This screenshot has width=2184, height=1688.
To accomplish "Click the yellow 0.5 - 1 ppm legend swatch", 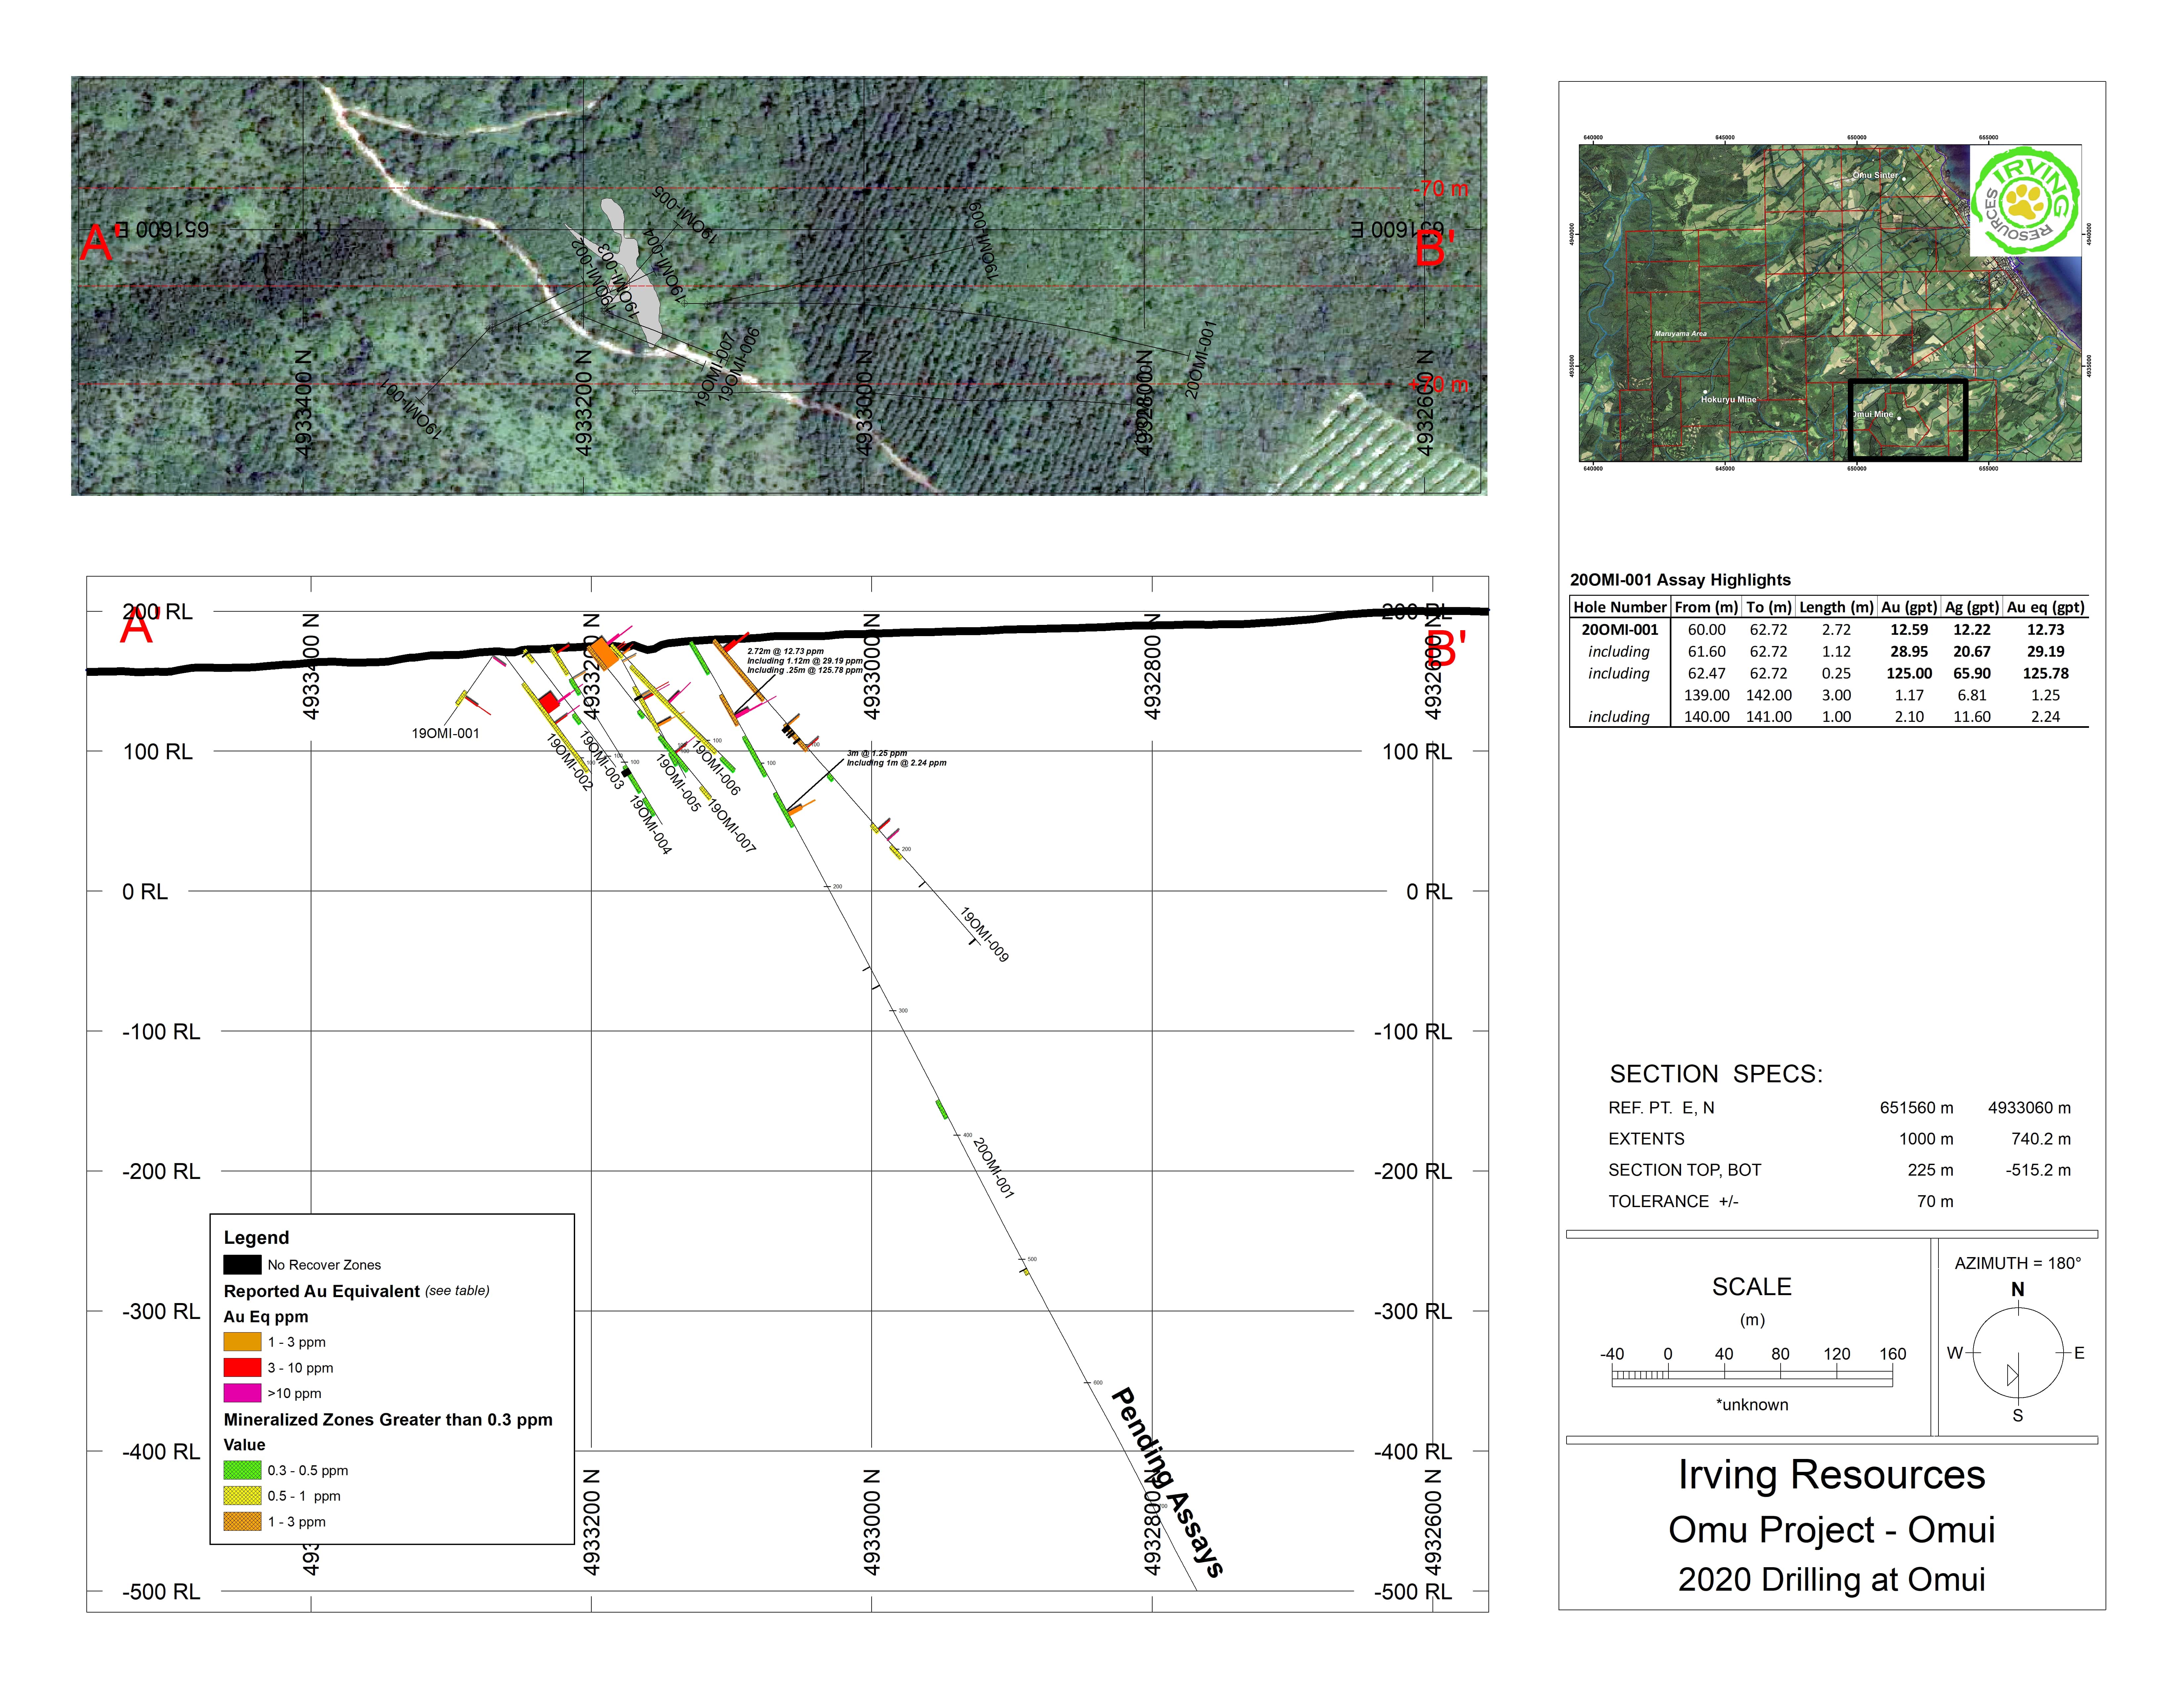I will (x=242, y=1496).
